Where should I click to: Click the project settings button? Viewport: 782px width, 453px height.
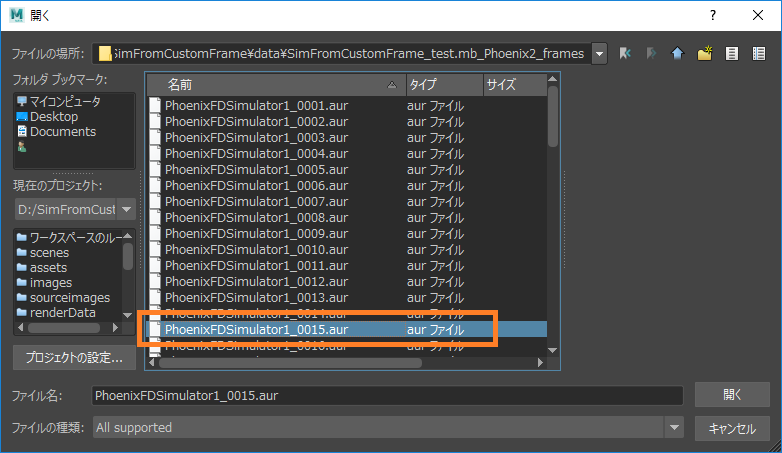[x=74, y=357]
